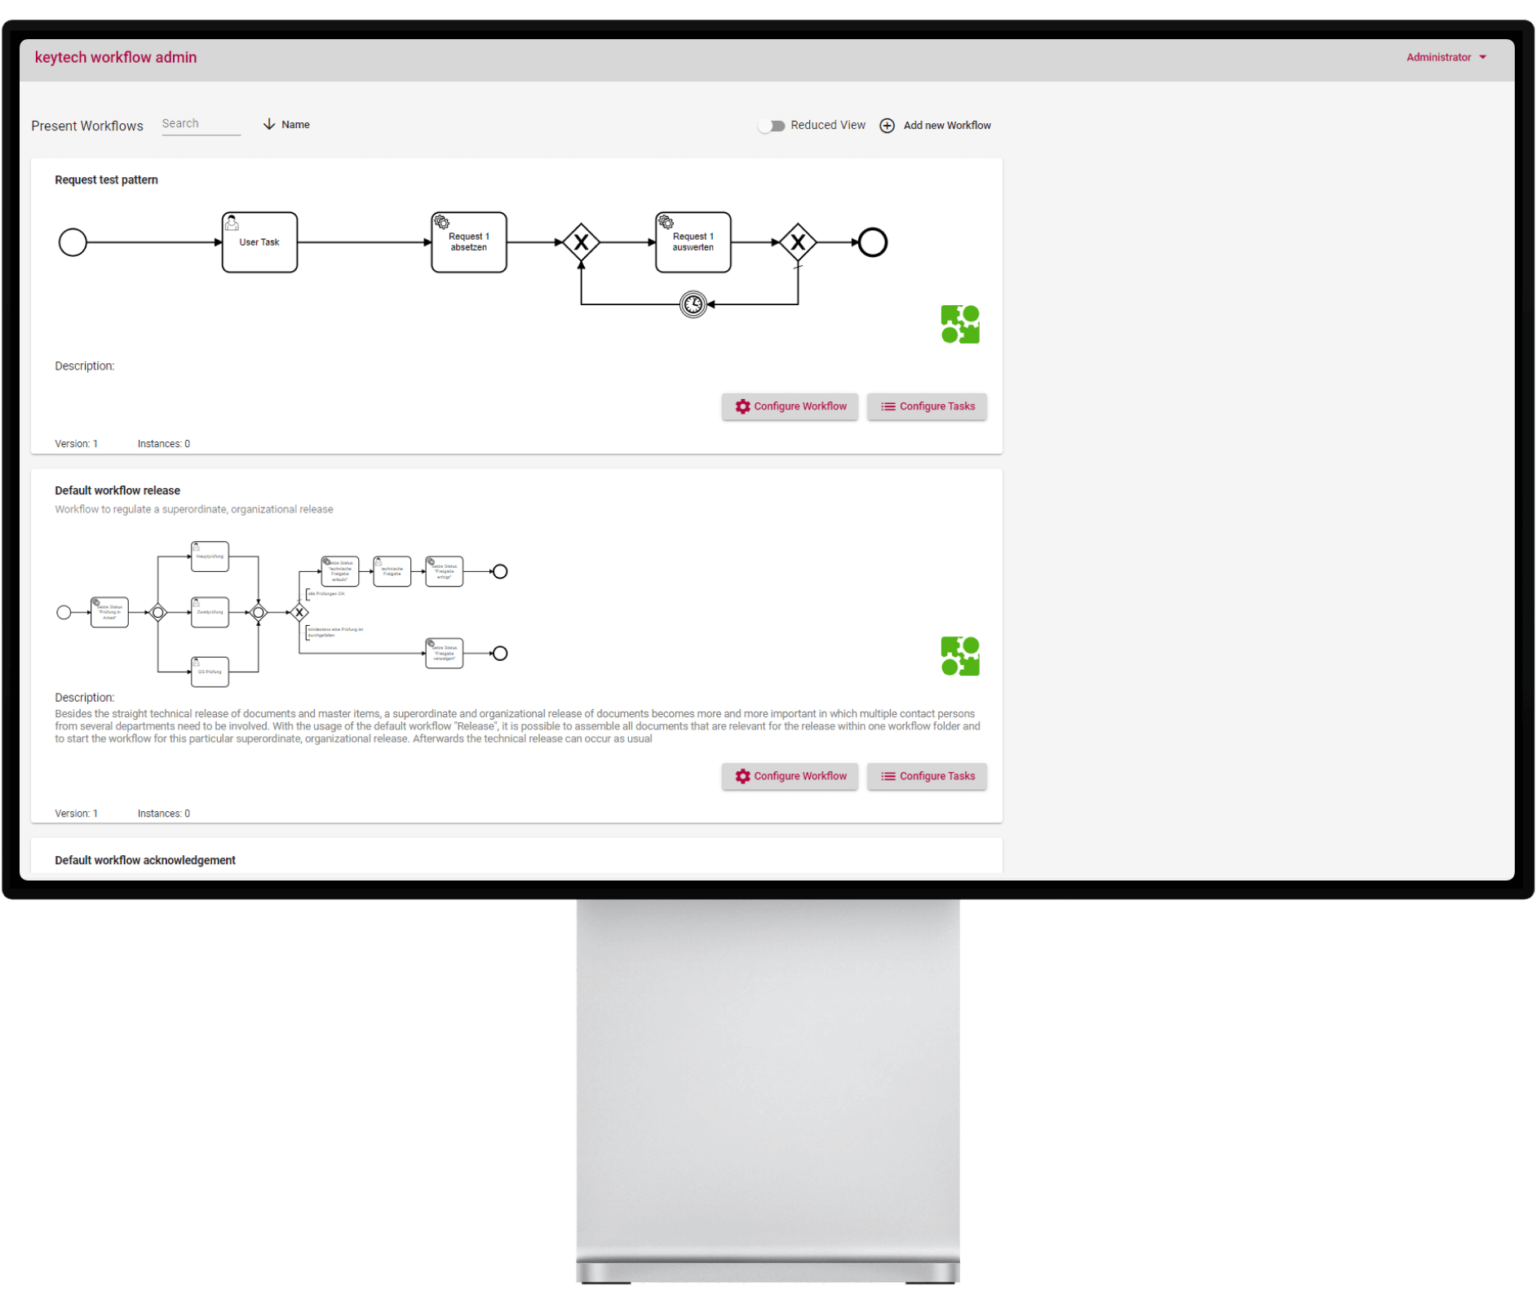
Task: Click the green puzzle icon in Default workflow release
Action: [x=960, y=656]
